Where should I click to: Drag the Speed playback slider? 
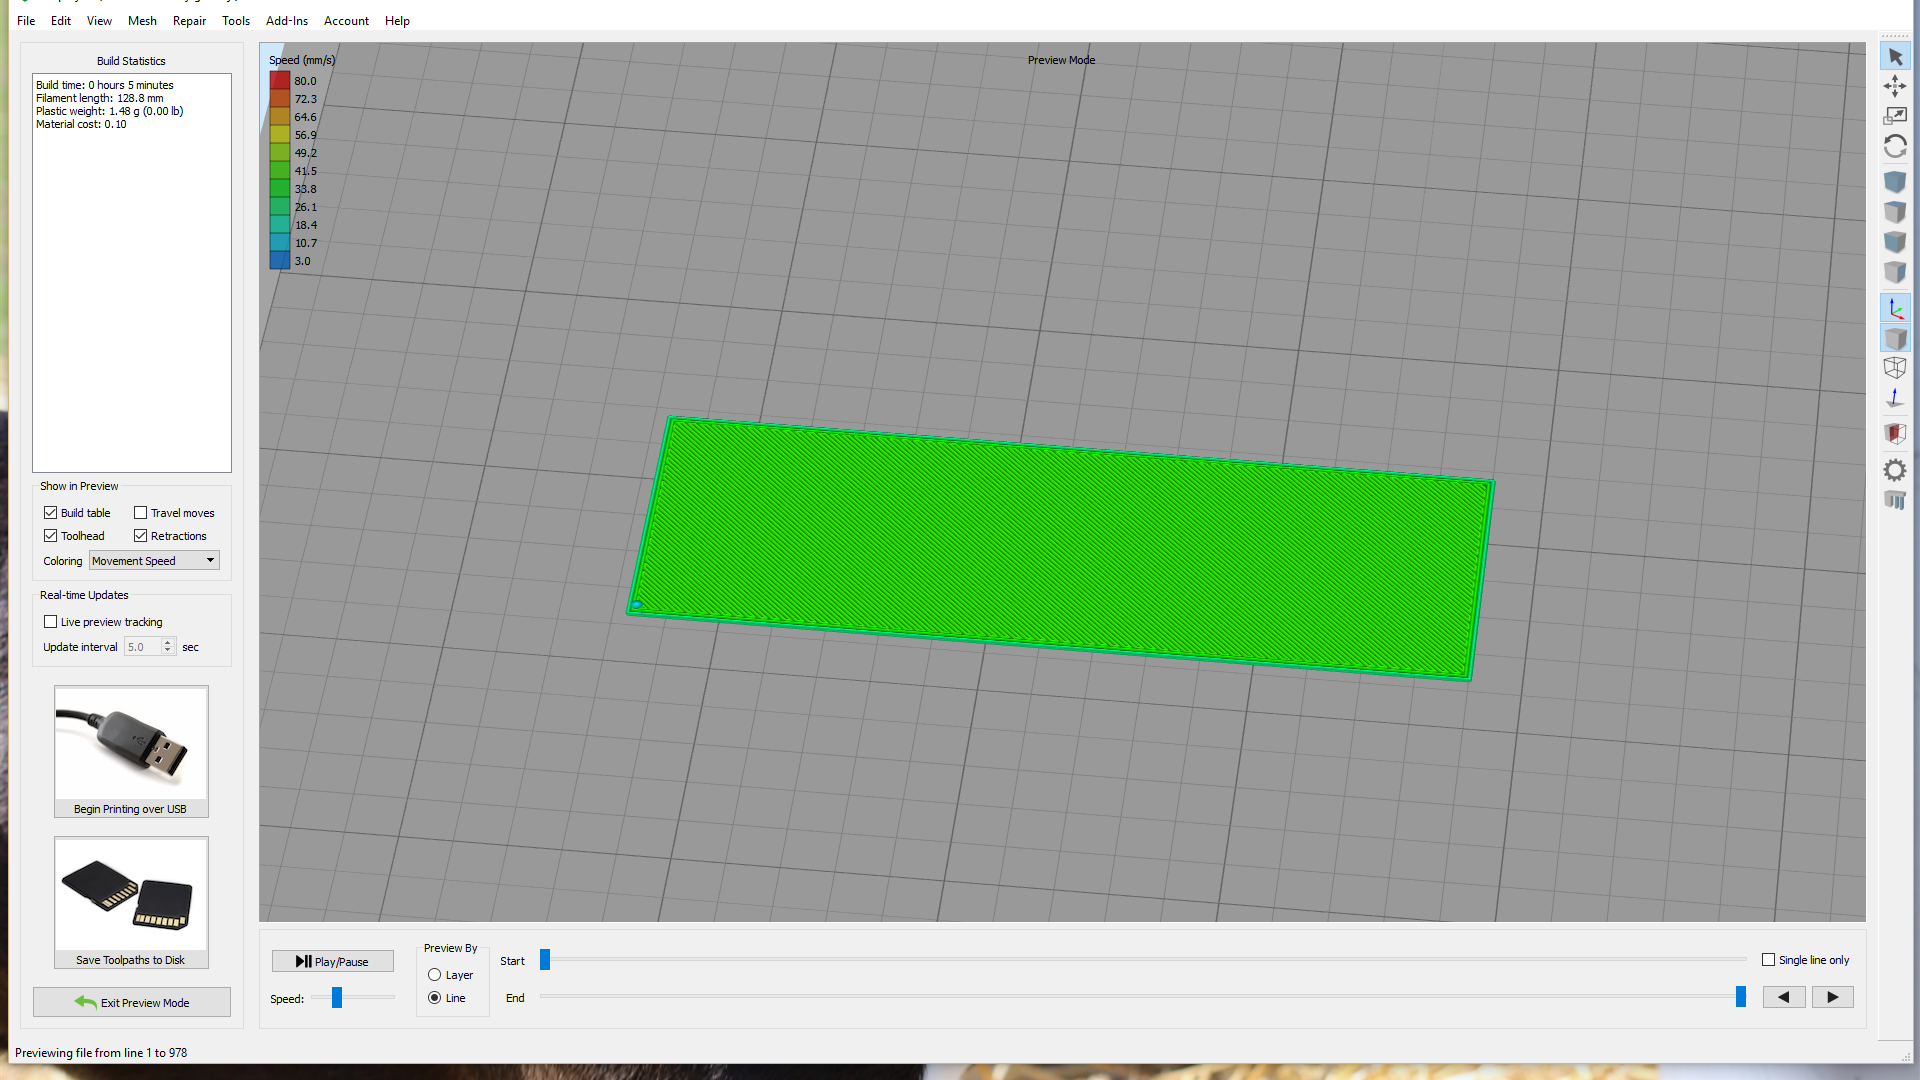point(338,997)
